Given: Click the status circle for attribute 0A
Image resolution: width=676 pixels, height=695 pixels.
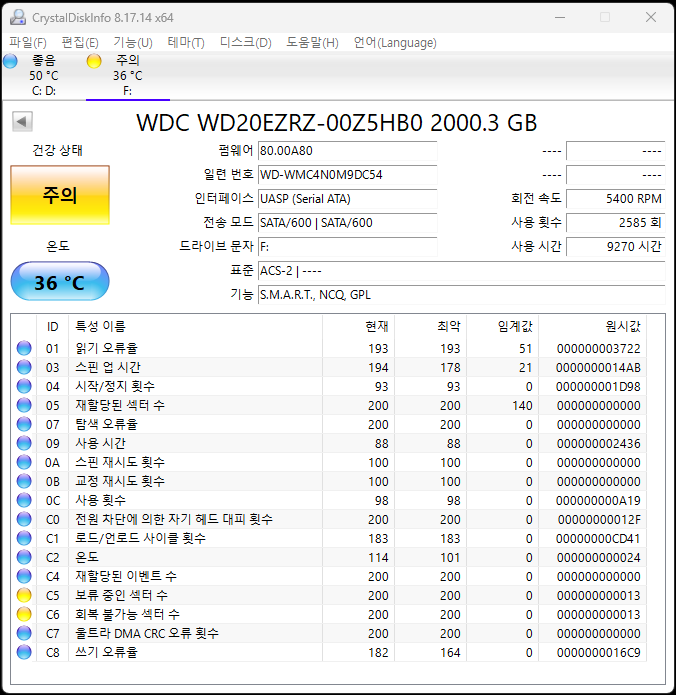Looking at the screenshot, I should tap(24, 462).
